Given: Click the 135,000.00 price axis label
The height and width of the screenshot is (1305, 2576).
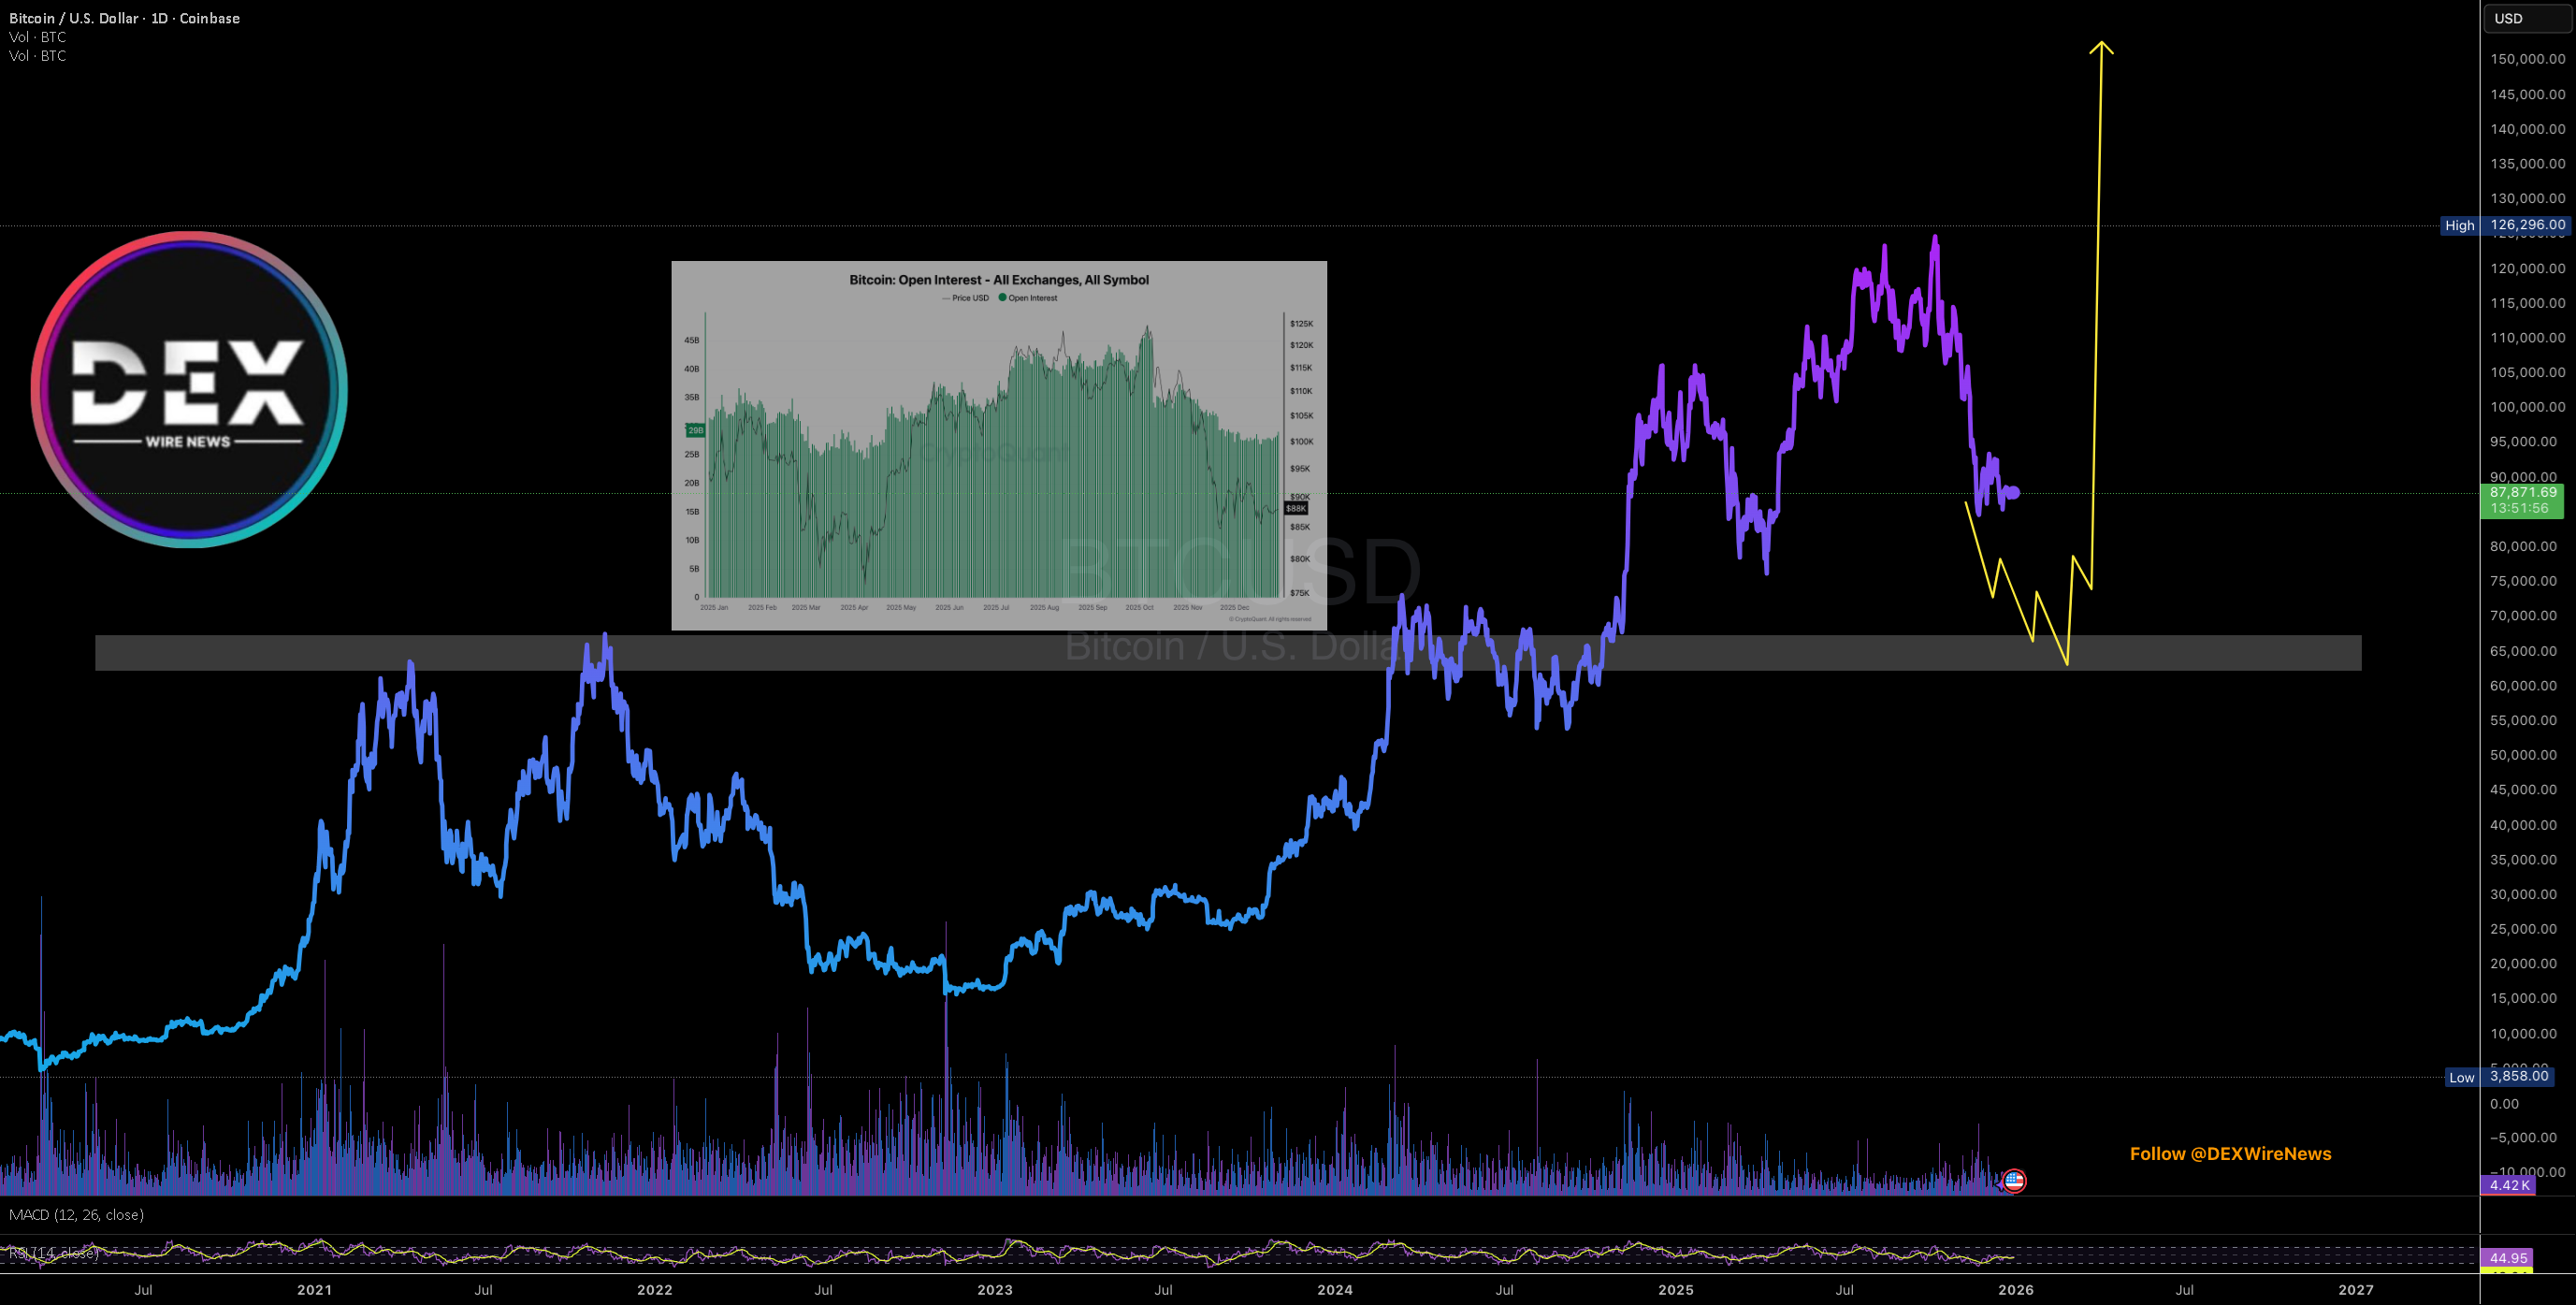Looking at the screenshot, I should coord(2527,164).
